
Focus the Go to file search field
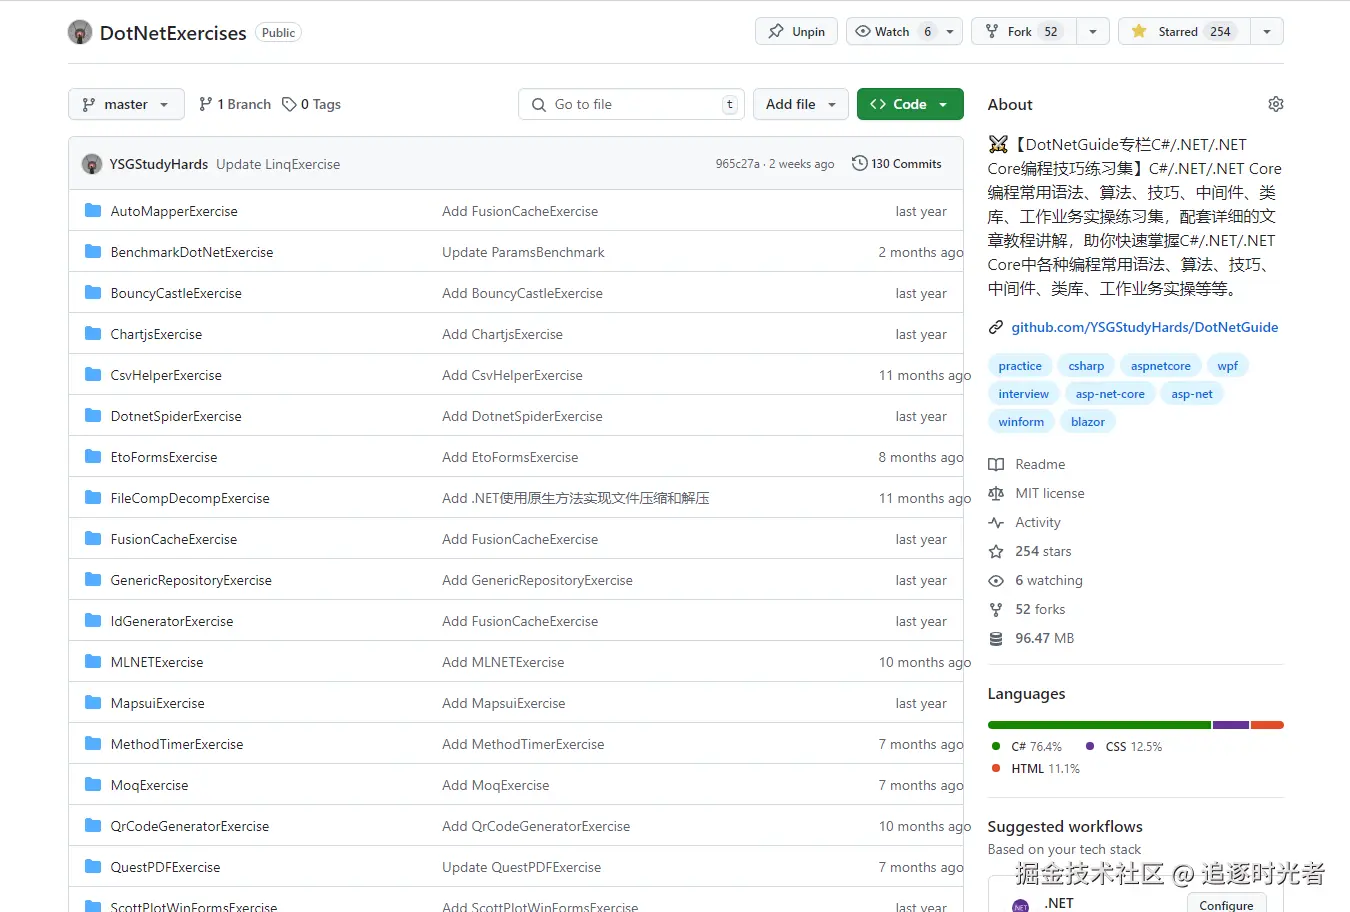tap(631, 104)
